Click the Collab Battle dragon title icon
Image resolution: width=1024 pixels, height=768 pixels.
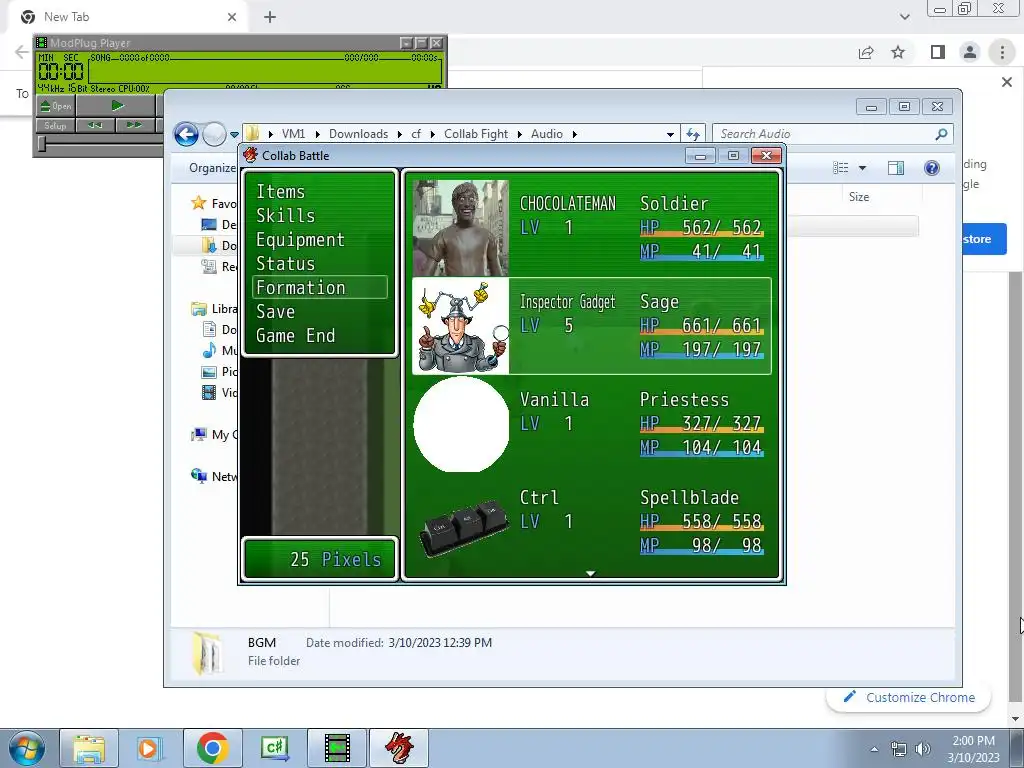[251, 155]
